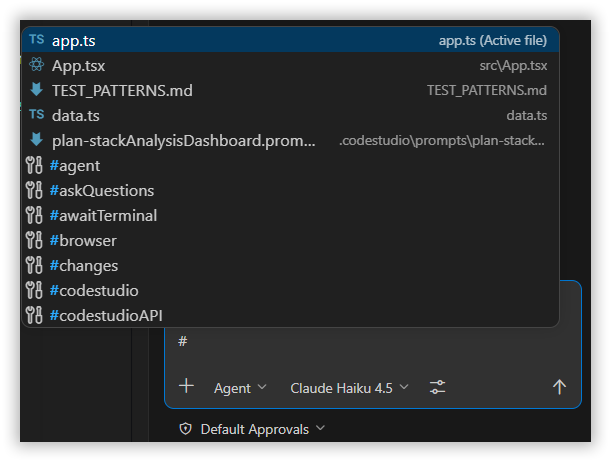Viewport: 611px width, 462px height.
Task: Click markdown arrow icon beside TEST_PATTERNS.md
Action: pyautogui.click(x=37, y=89)
